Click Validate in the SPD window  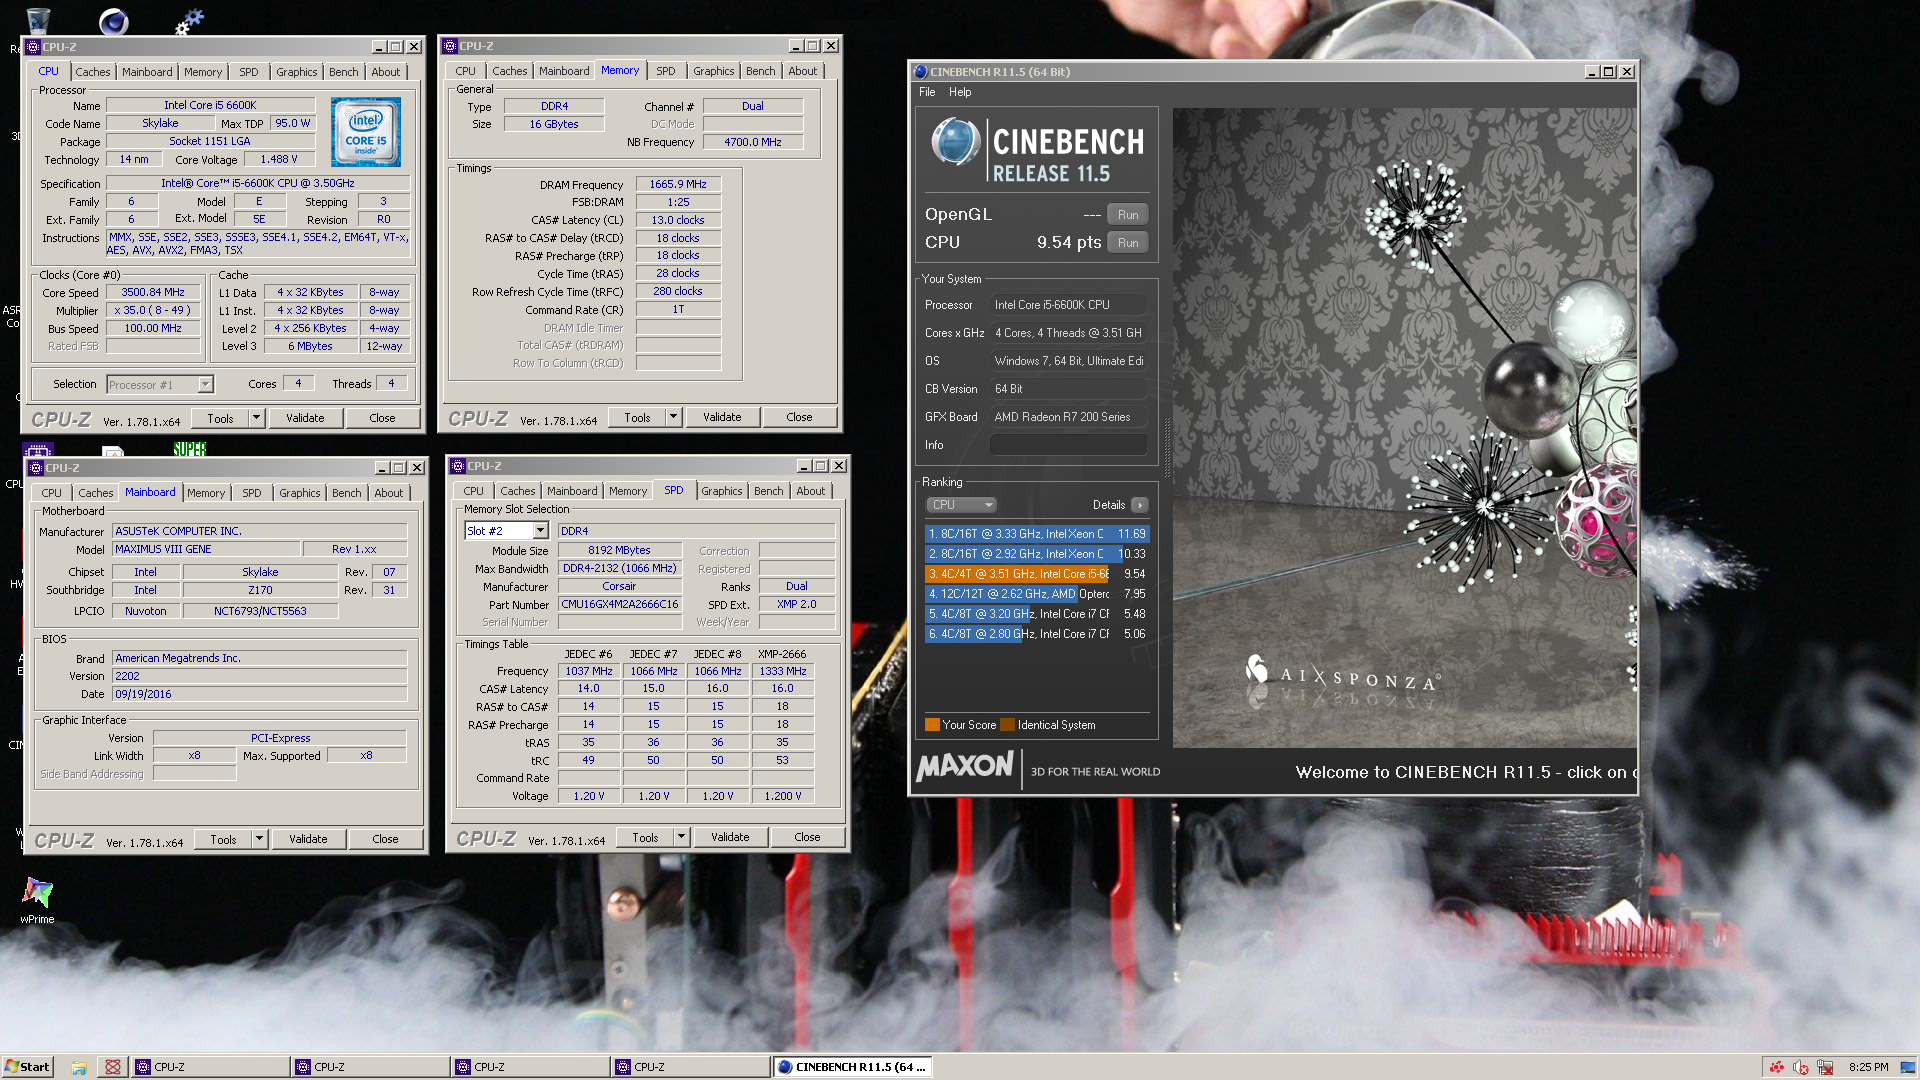(x=730, y=838)
